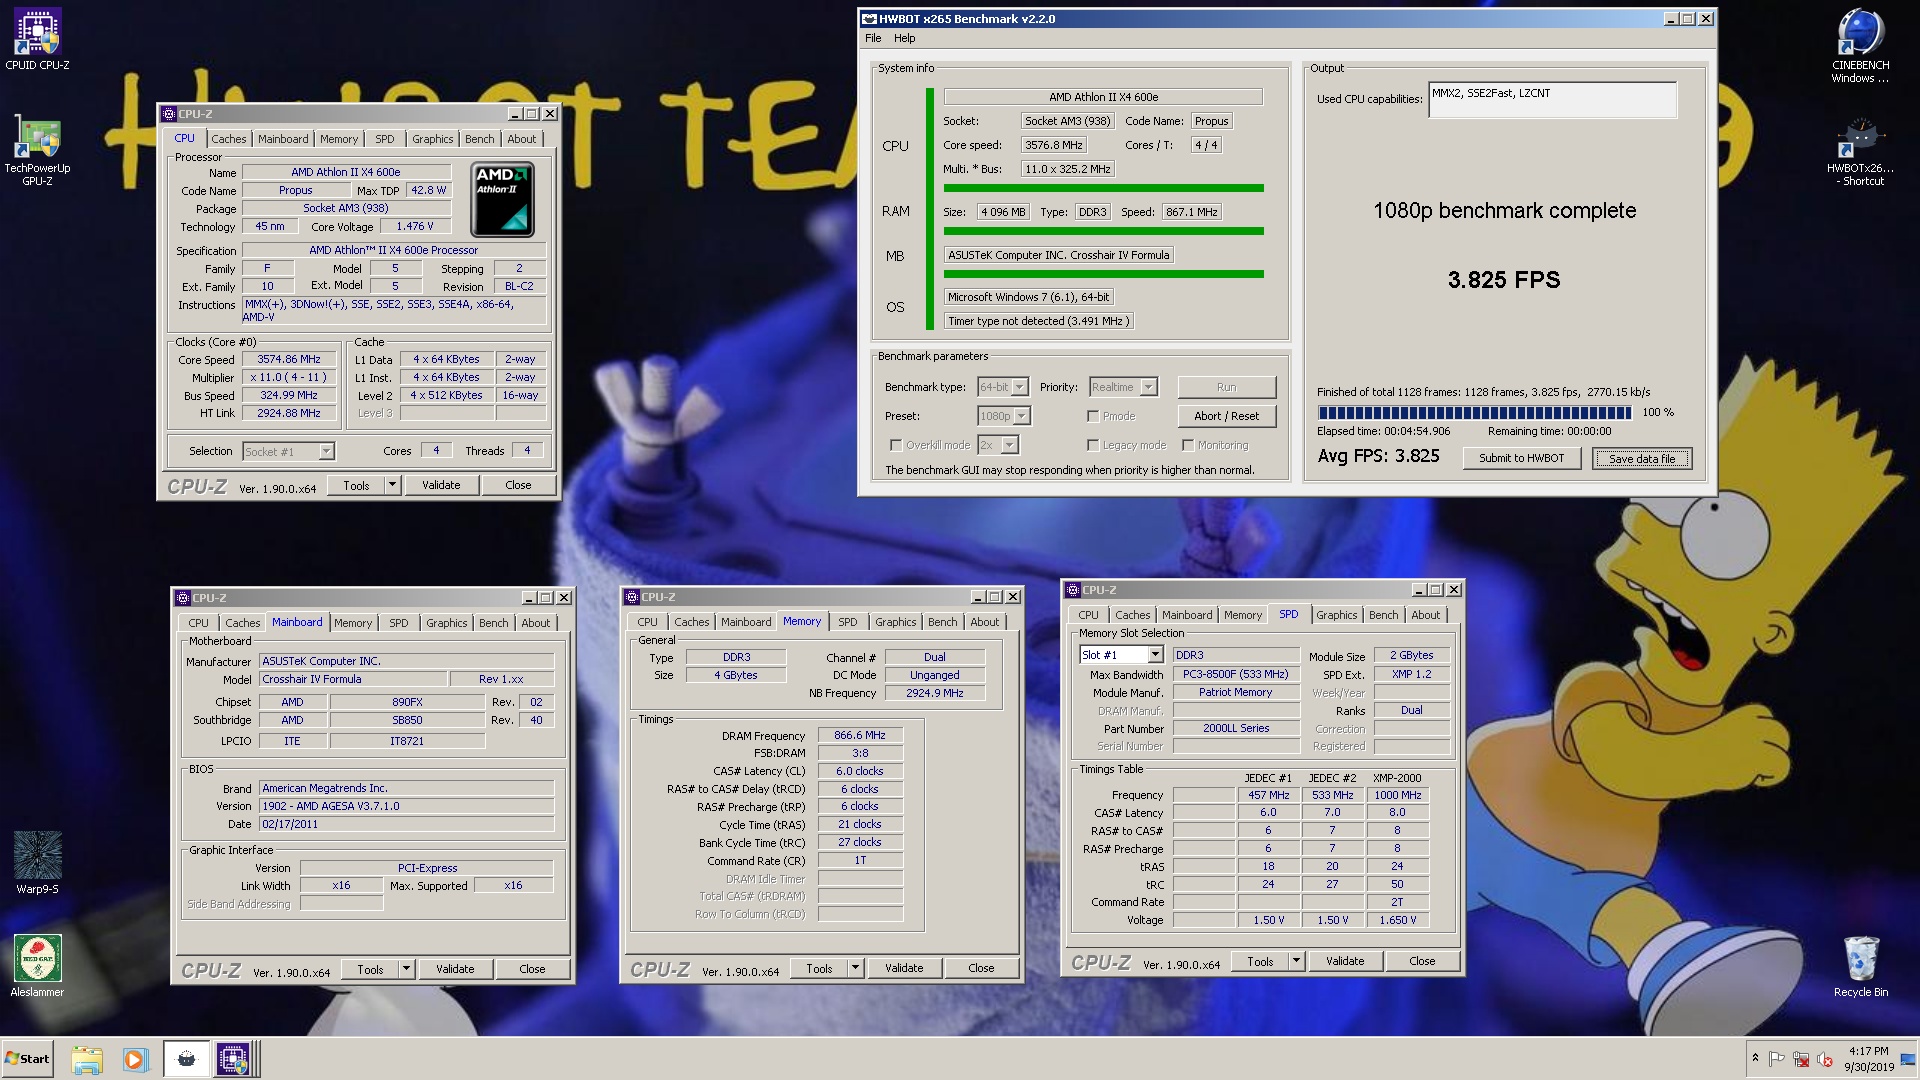Click the DRAM Frequency 866.6 MHz value
Screen dimensions: 1920x1080
(x=860, y=735)
